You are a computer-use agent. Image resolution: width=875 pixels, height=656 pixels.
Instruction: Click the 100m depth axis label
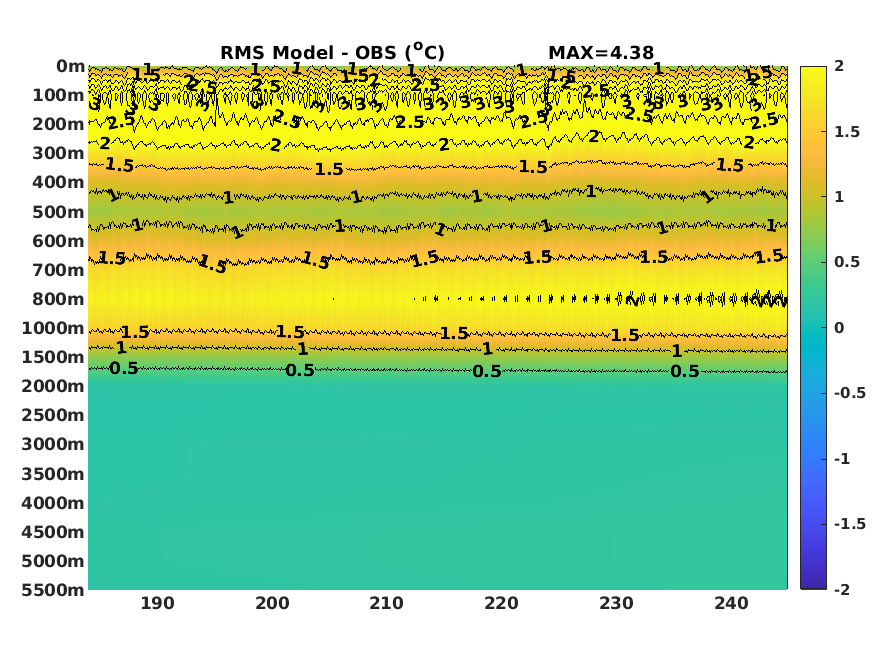click(59, 95)
